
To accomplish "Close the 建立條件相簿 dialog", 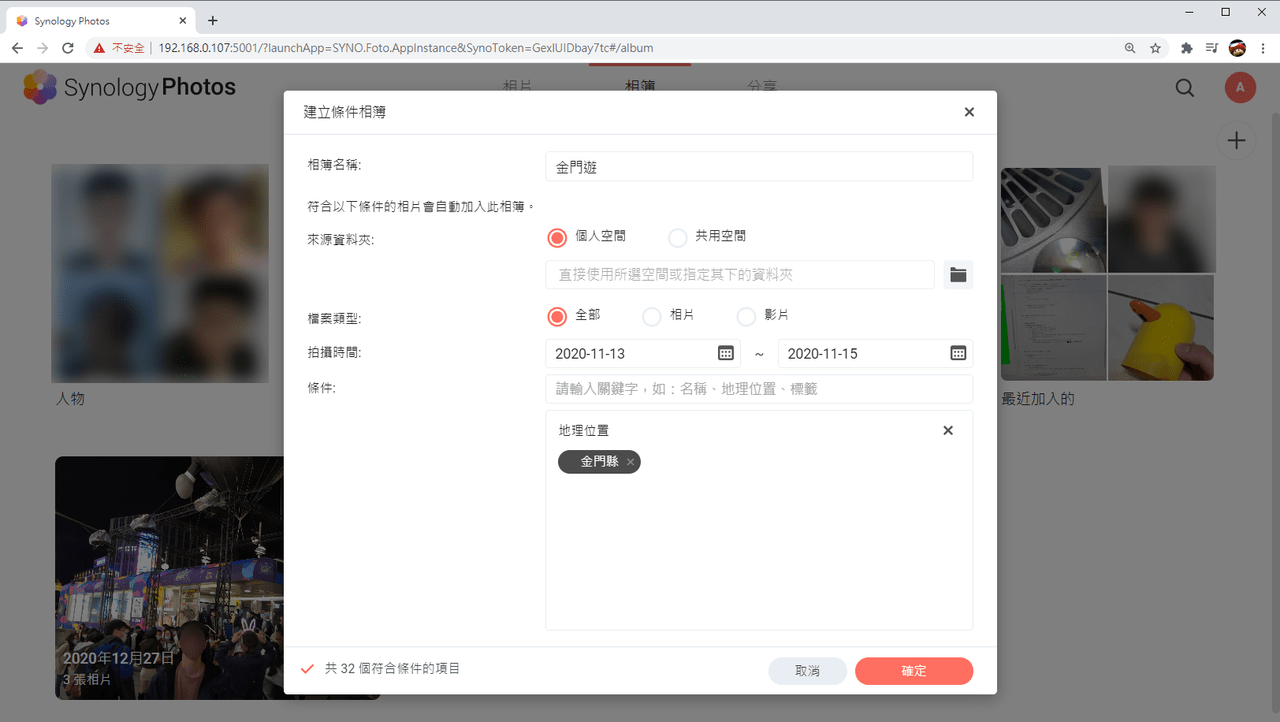I will point(969,112).
